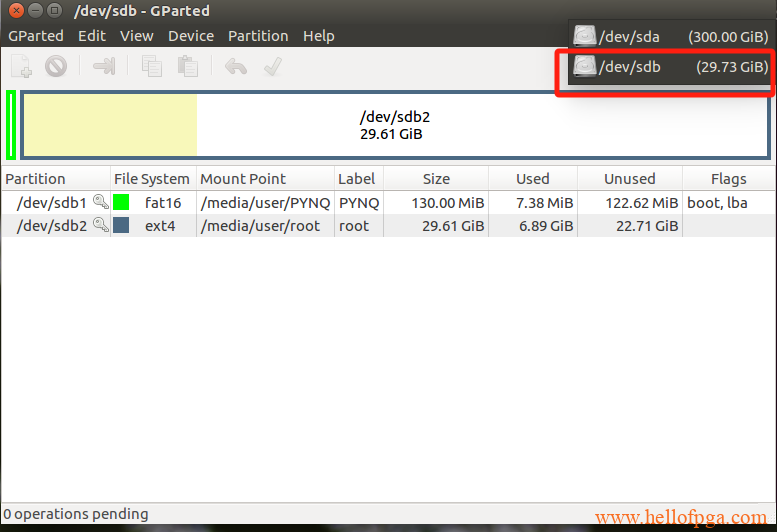Click the Unused column header
The image size is (777, 532).
[630, 178]
